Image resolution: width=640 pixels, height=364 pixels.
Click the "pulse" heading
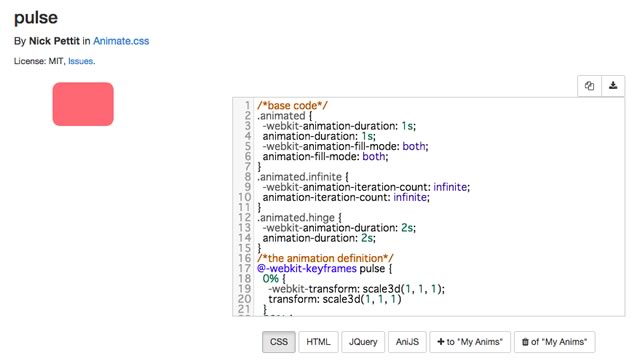tap(36, 18)
